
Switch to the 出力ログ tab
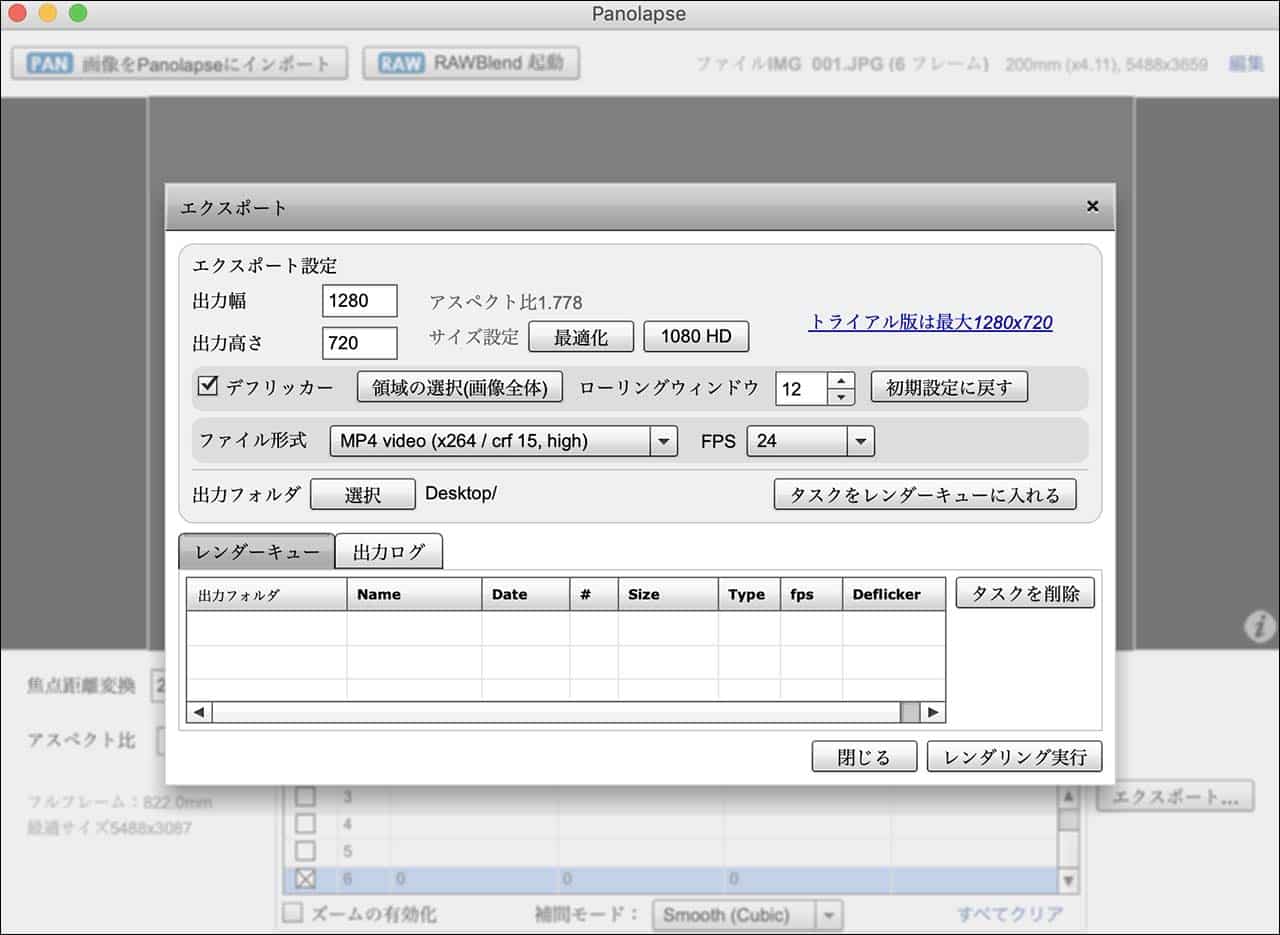click(x=389, y=551)
